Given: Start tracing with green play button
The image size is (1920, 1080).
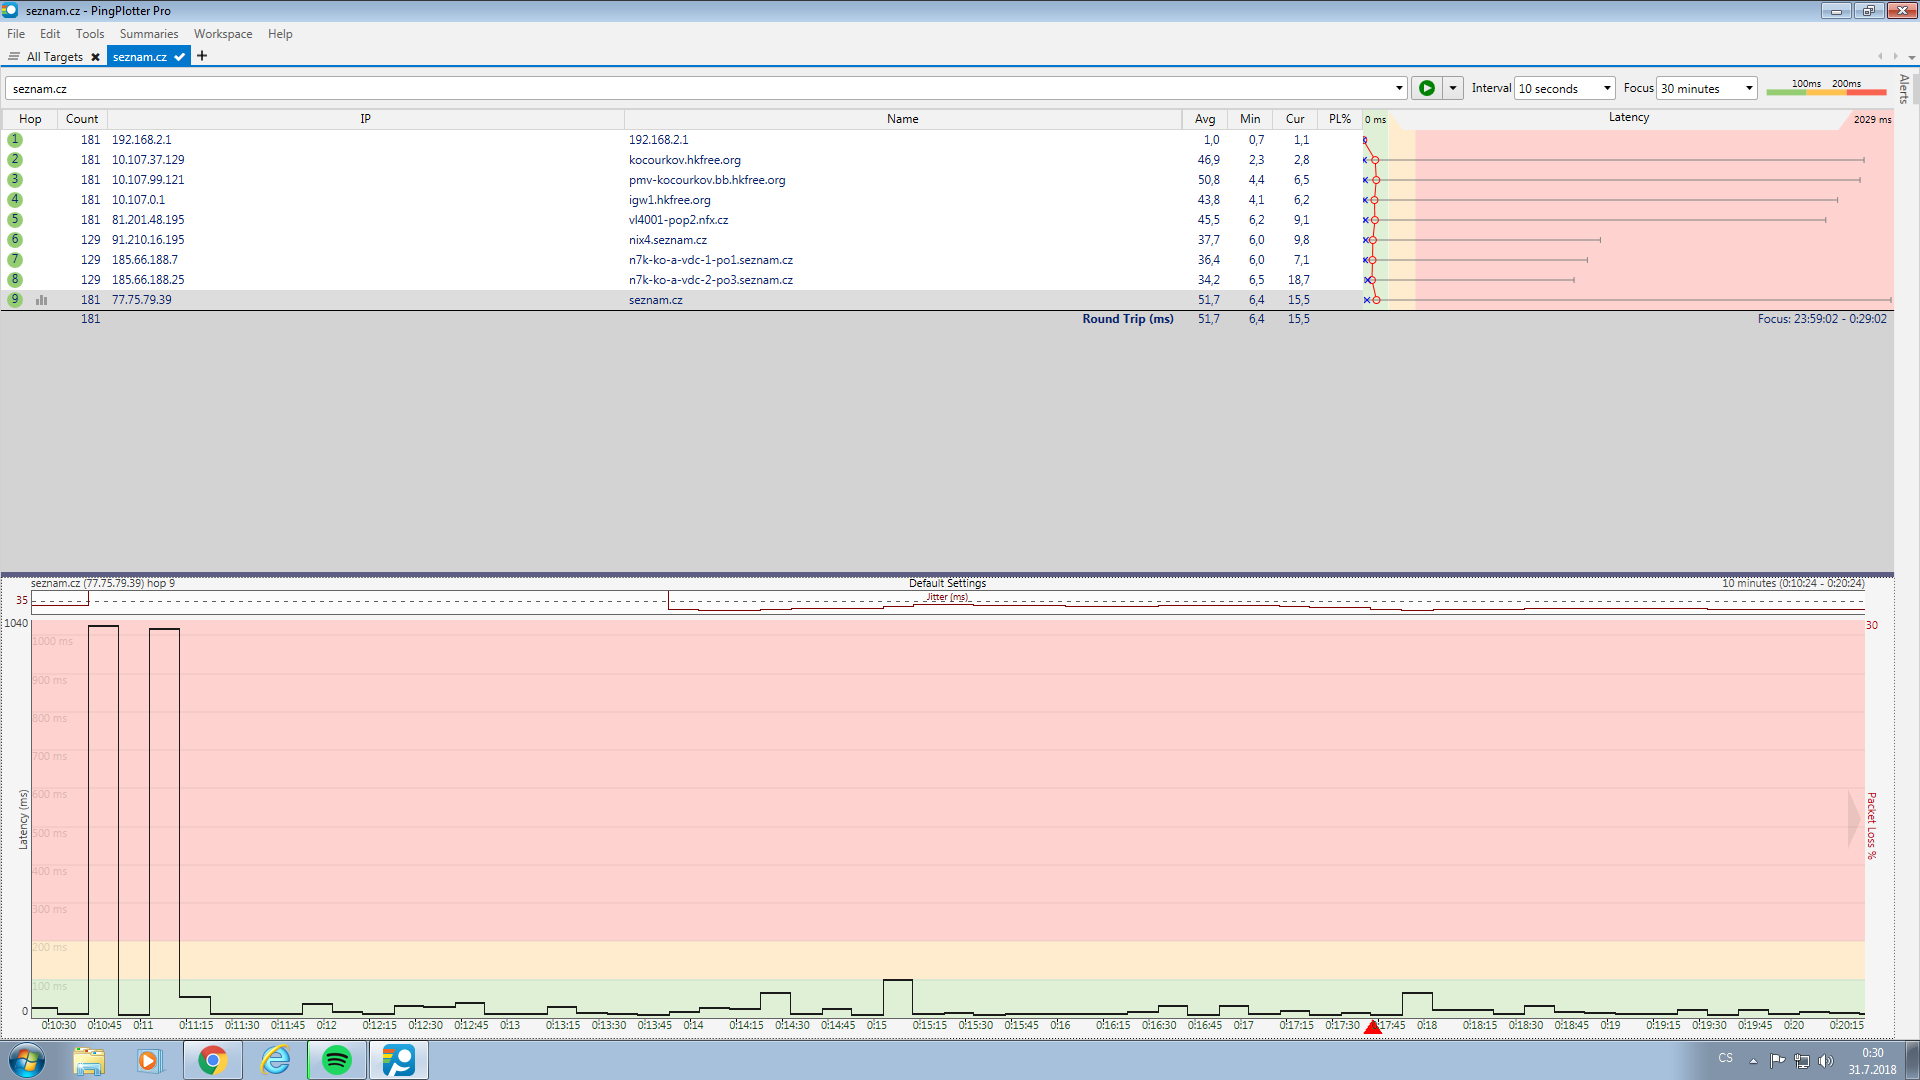Looking at the screenshot, I should point(1426,88).
